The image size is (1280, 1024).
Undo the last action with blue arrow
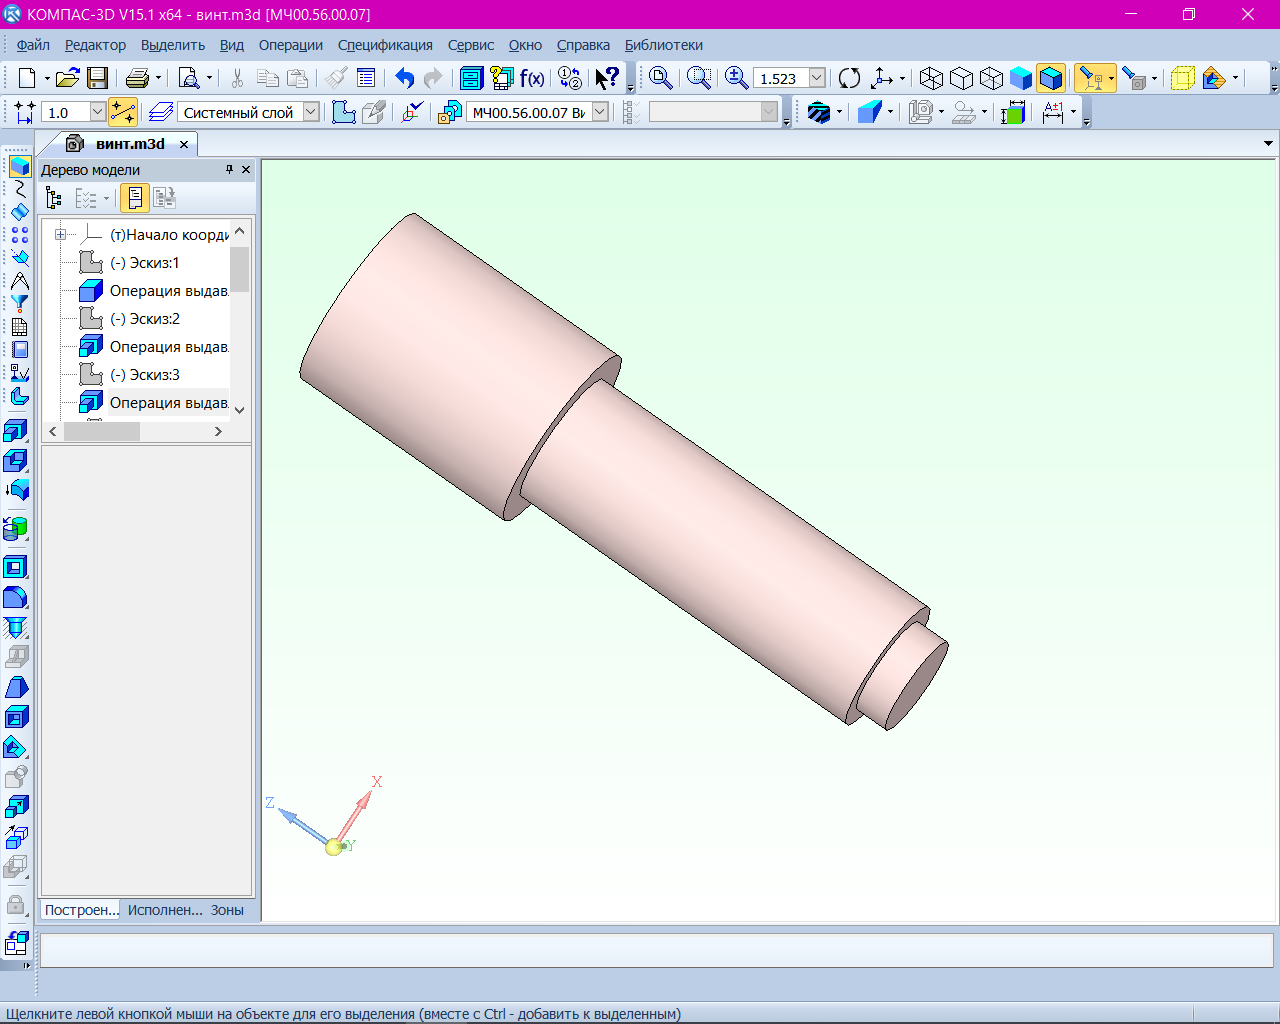click(x=404, y=78)
